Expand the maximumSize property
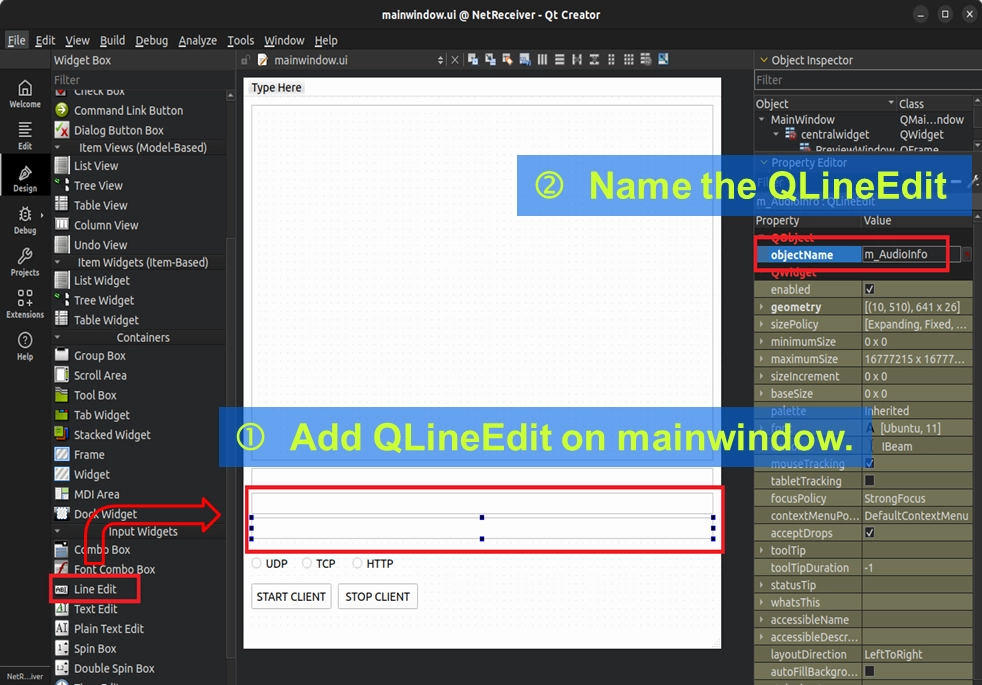 762,359
